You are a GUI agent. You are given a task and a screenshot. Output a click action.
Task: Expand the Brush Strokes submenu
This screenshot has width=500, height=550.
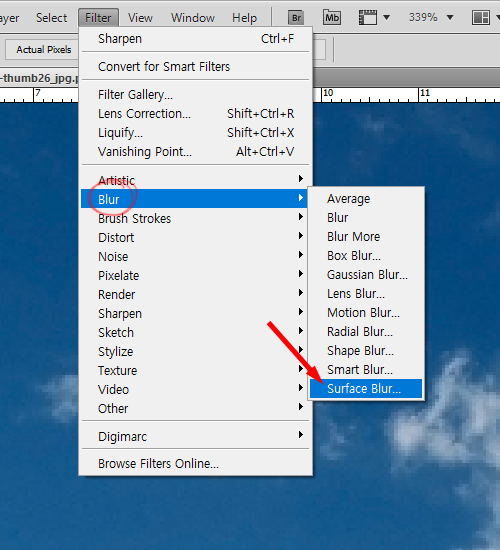[x=195, y=218]
